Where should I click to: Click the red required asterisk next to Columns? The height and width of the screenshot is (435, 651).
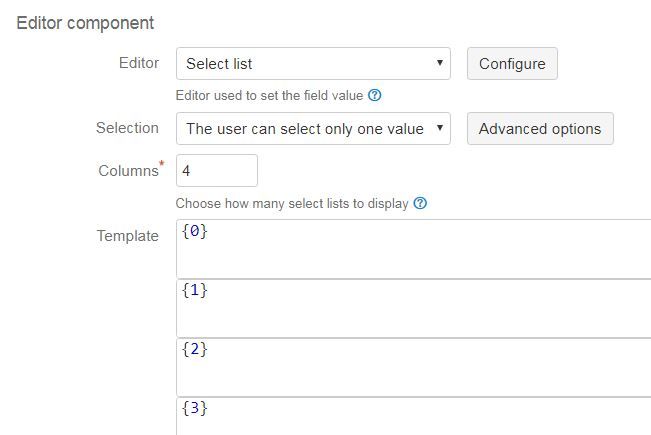[x=162, y=163]
